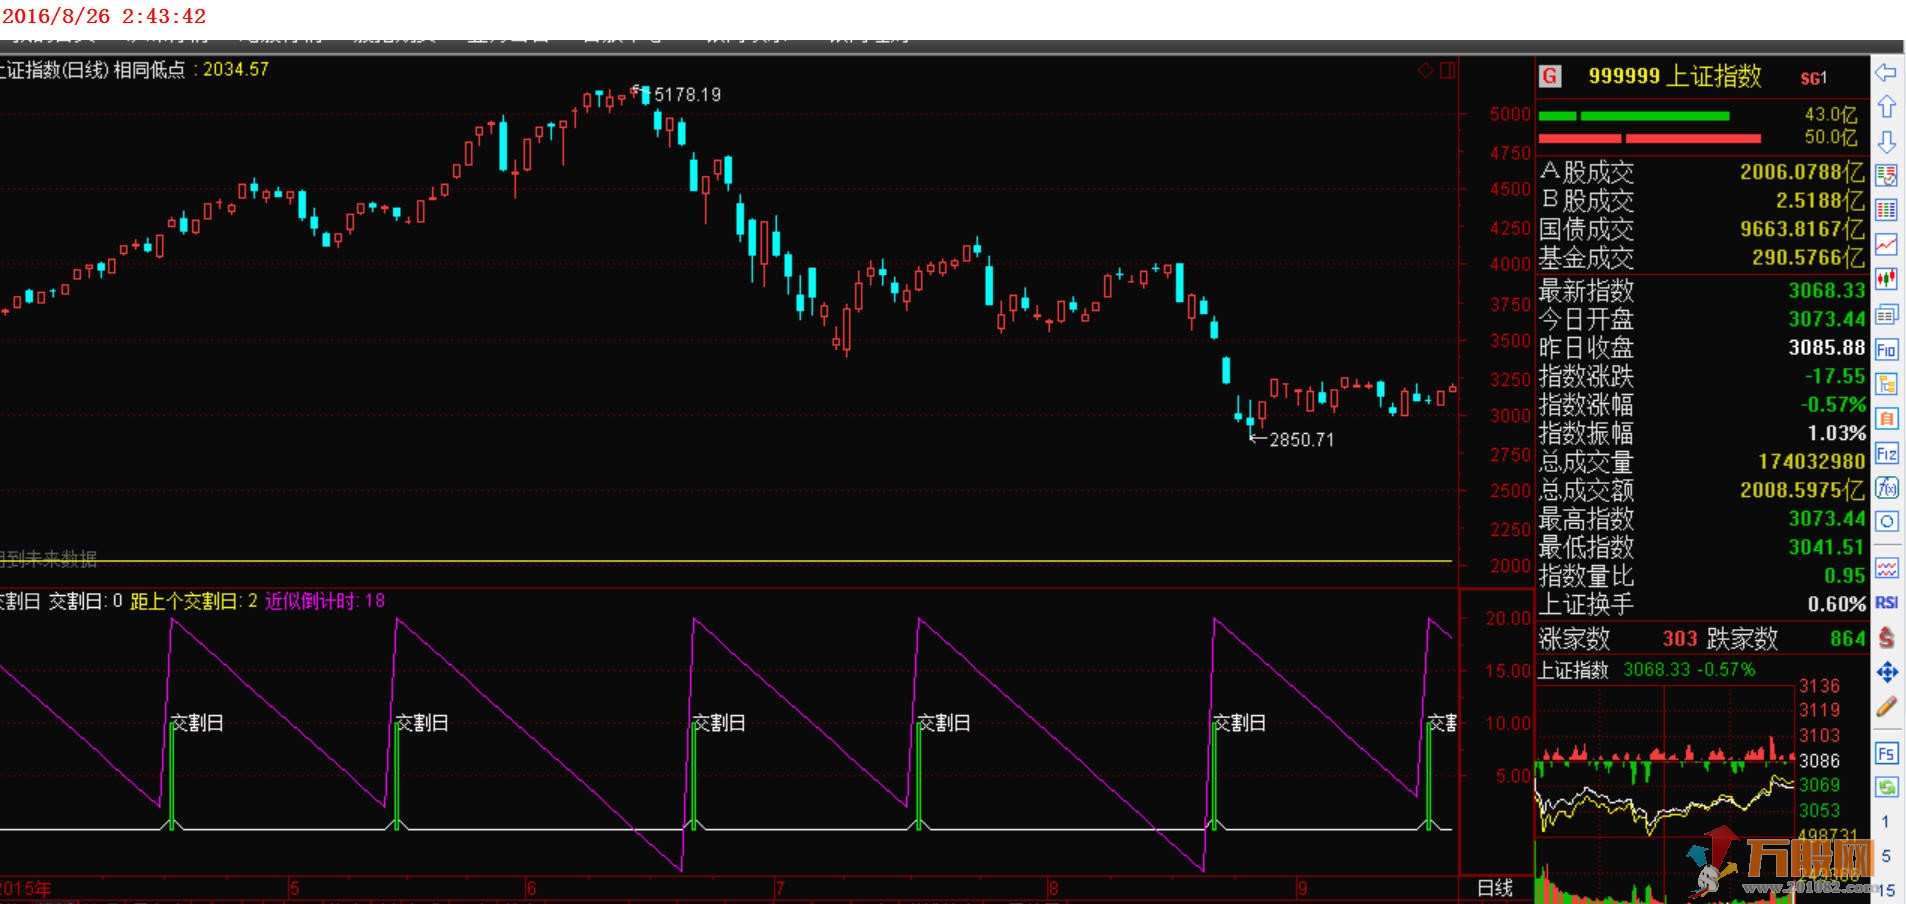Click the stock title 999999 上证指数

1675,76
